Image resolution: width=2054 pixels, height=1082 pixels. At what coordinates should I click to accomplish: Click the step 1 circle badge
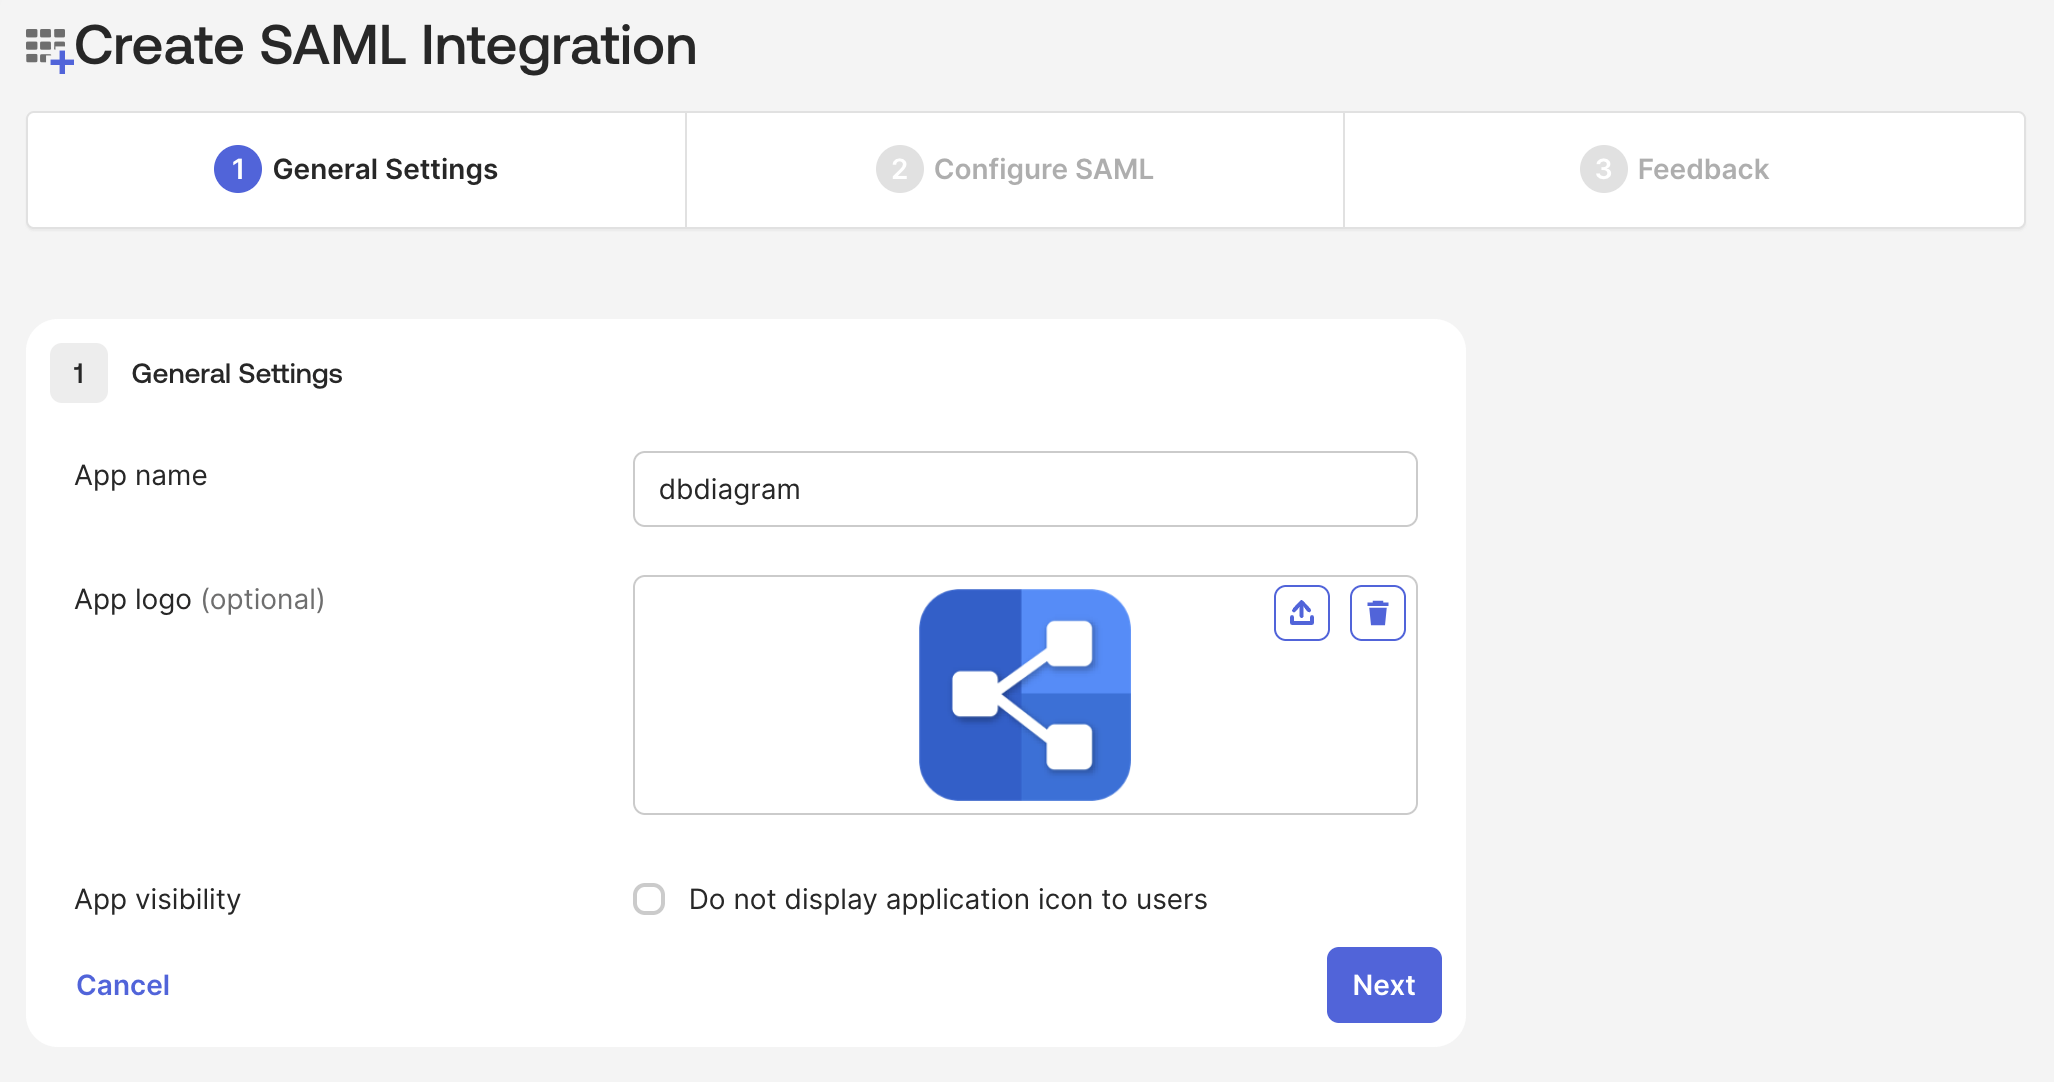click(238, 169)
